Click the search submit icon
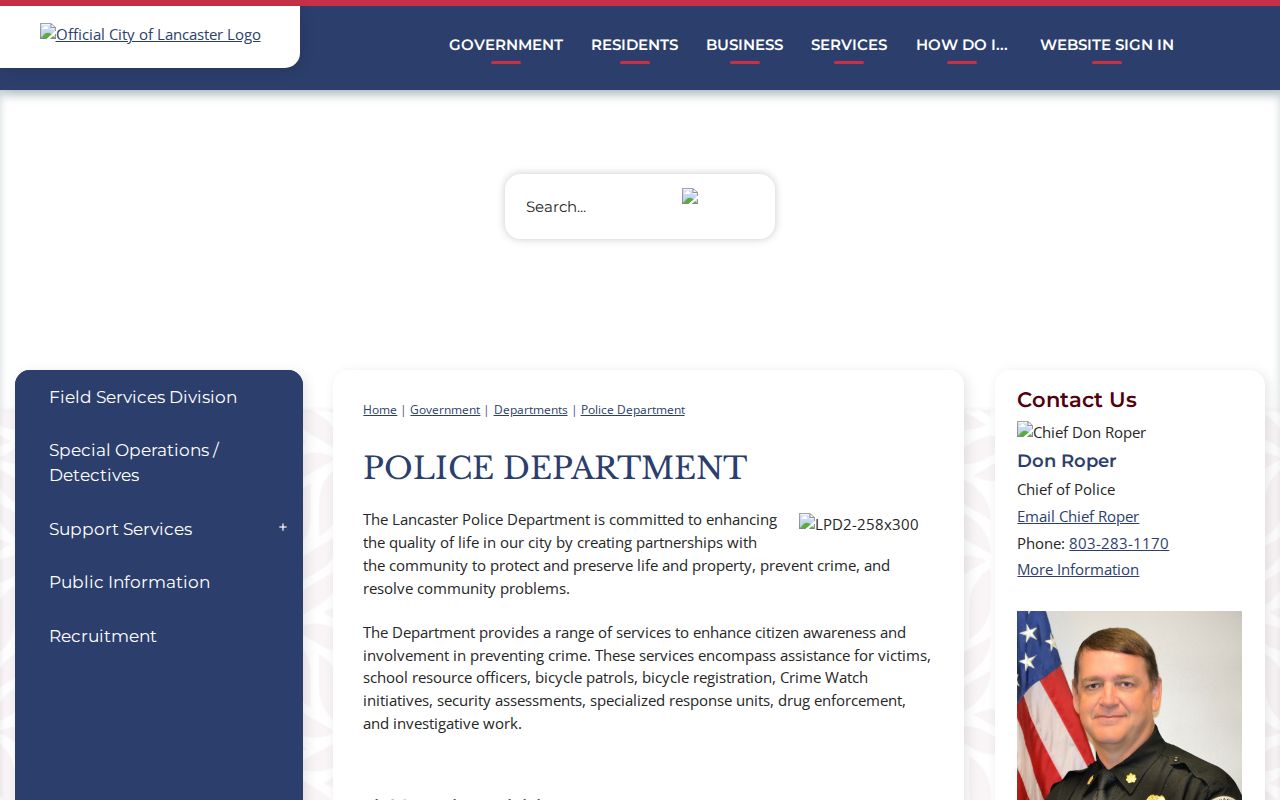1280x800 pixels. (x=690, y=197)
